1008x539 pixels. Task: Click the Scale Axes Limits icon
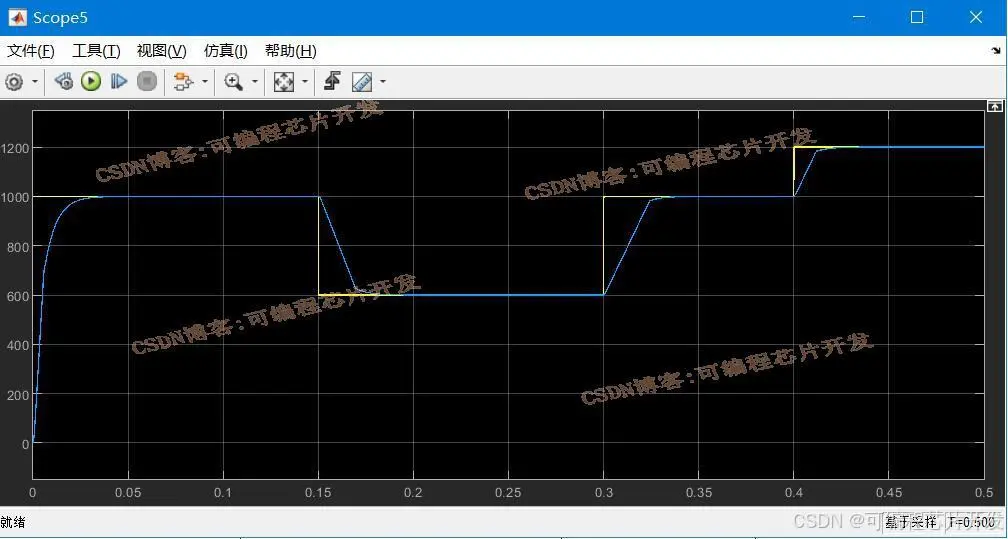(284, 82)
